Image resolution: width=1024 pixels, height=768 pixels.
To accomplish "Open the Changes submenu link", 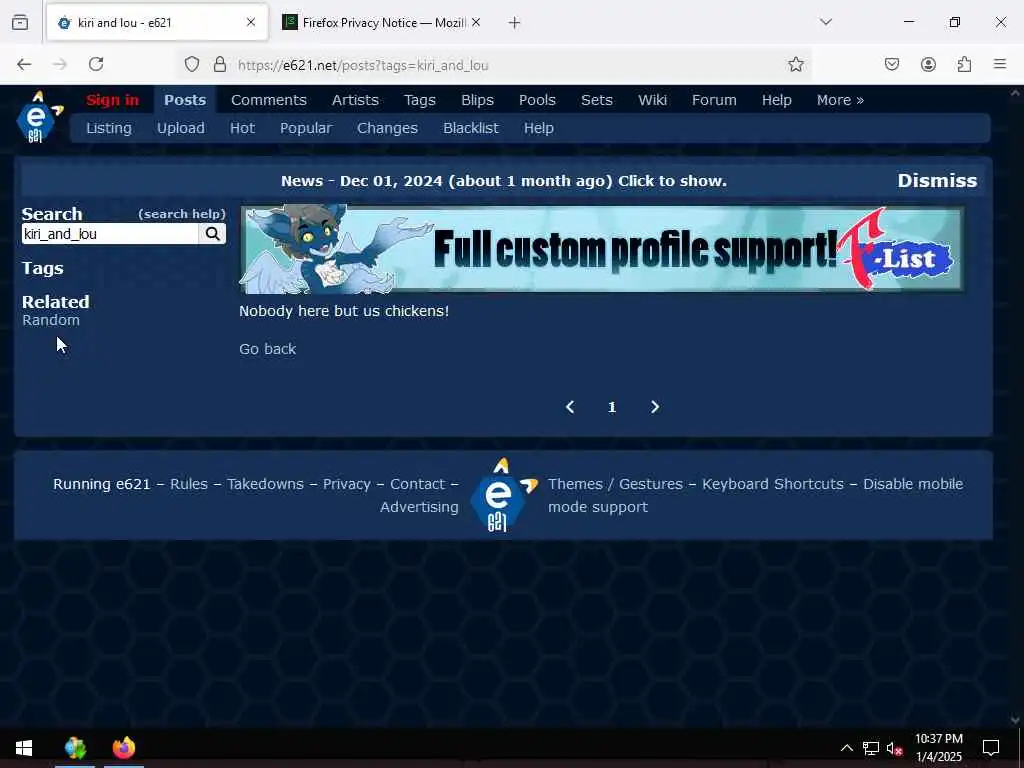I will click(387, 128).
